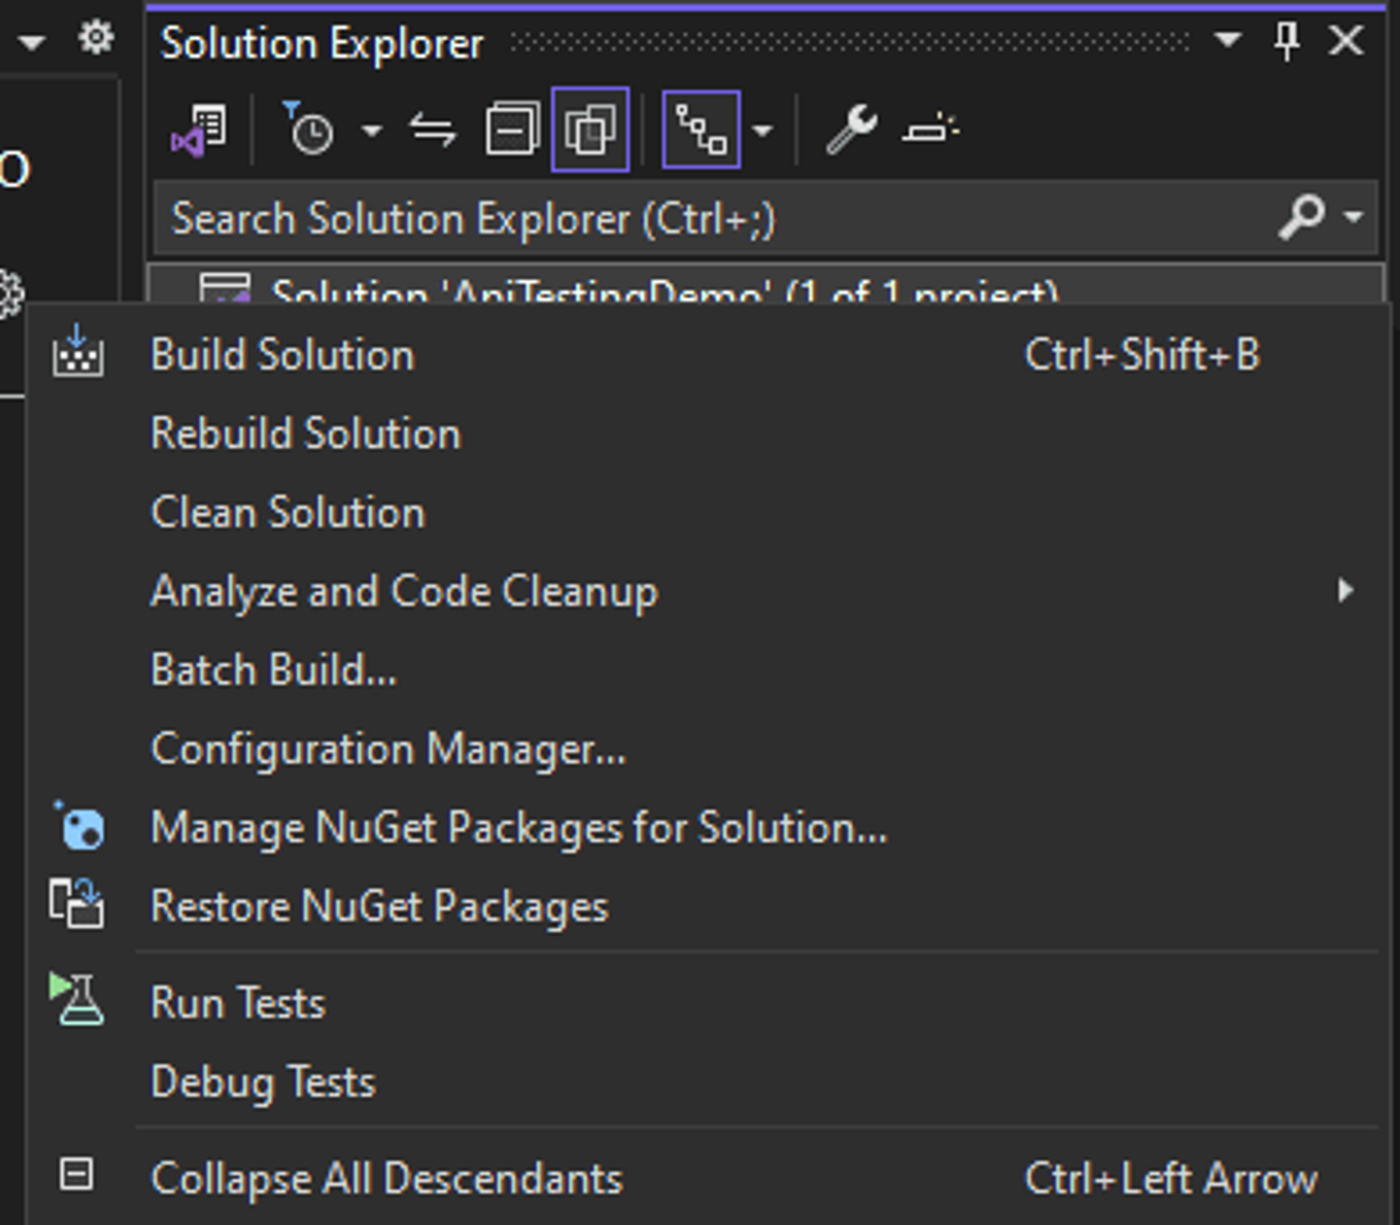Choose Rebuild Solution
This screenshot has width=1400, height=1225.
click(x=708, y=434)
